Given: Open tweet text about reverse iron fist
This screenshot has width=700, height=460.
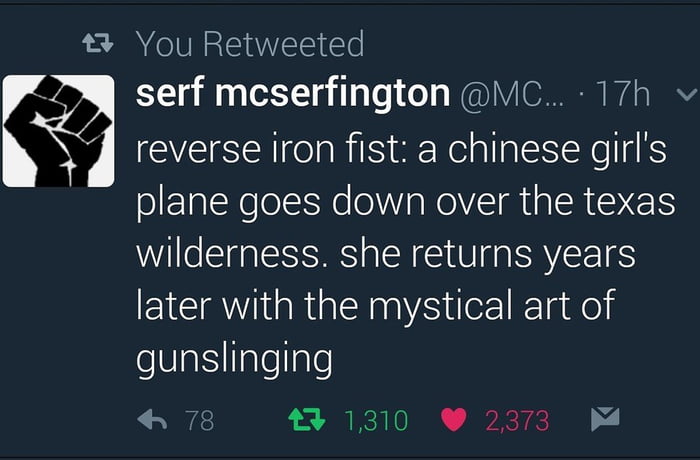Looking at the screenshot, I should pyautogui.click(x=405, y=253).
